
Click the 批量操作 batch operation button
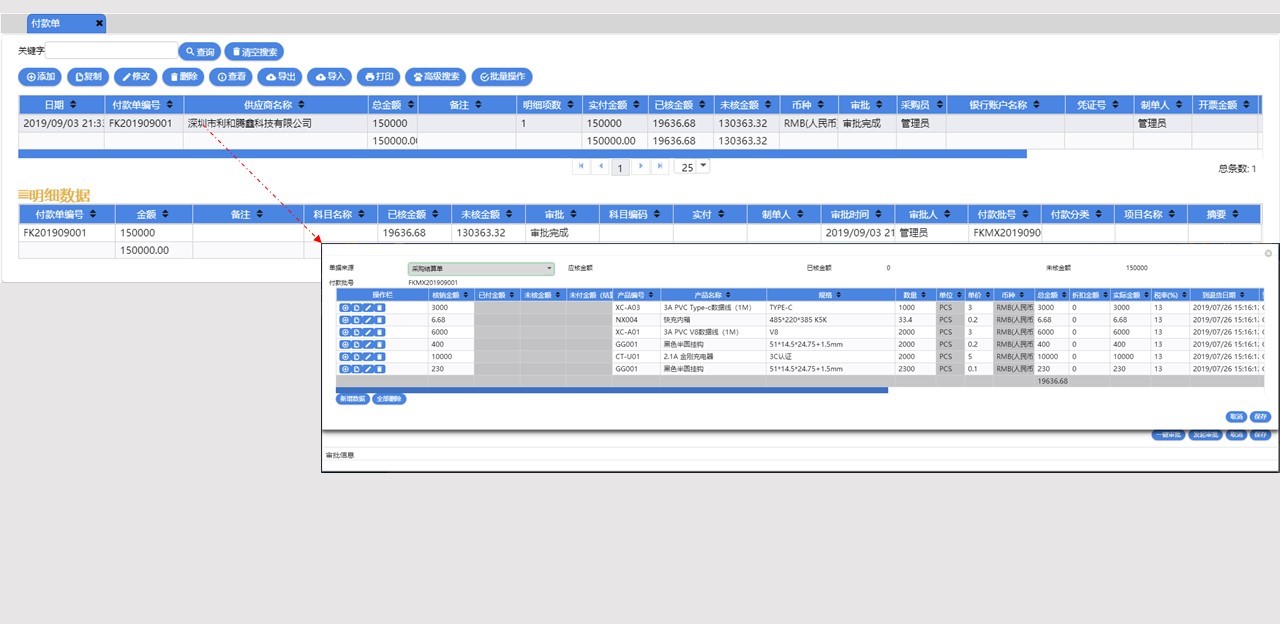coord(502,76)
